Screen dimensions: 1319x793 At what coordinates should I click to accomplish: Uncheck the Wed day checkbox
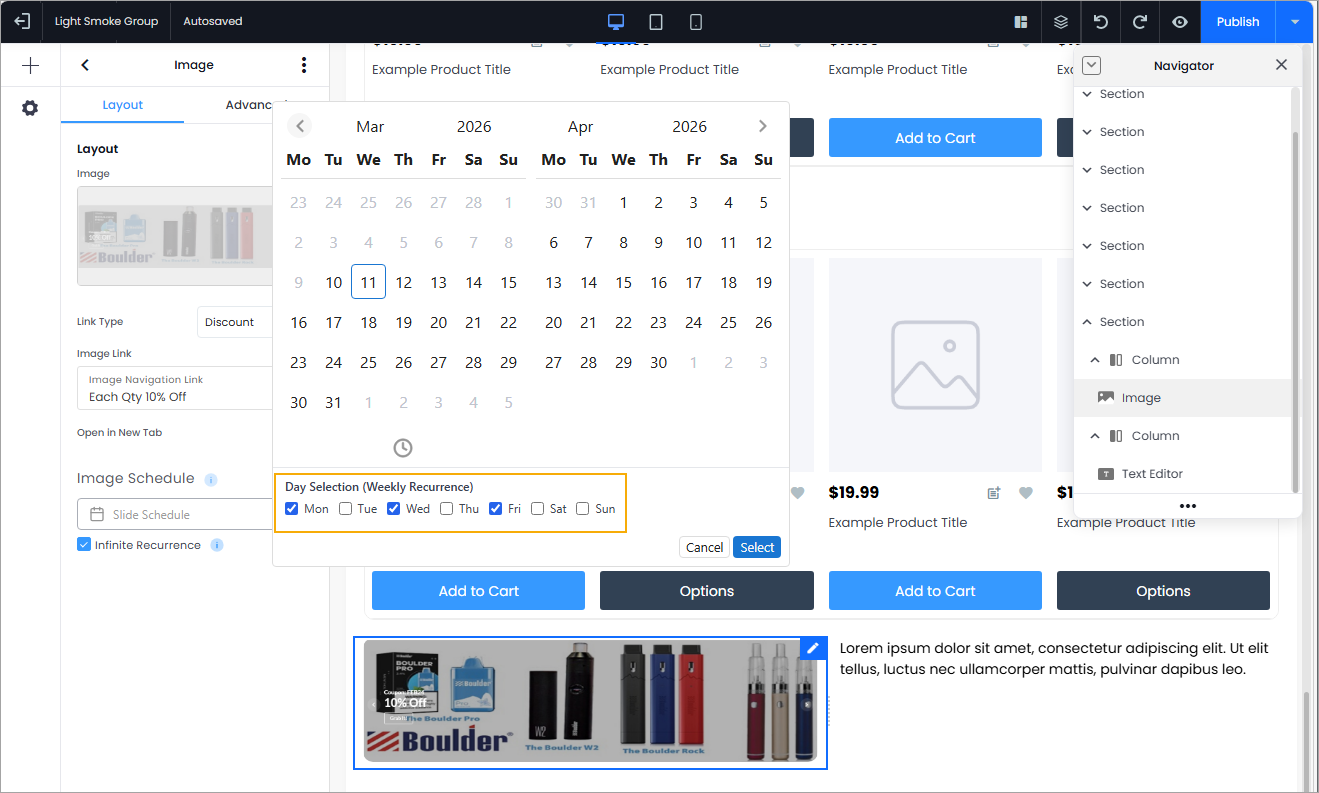click(394, 509)
